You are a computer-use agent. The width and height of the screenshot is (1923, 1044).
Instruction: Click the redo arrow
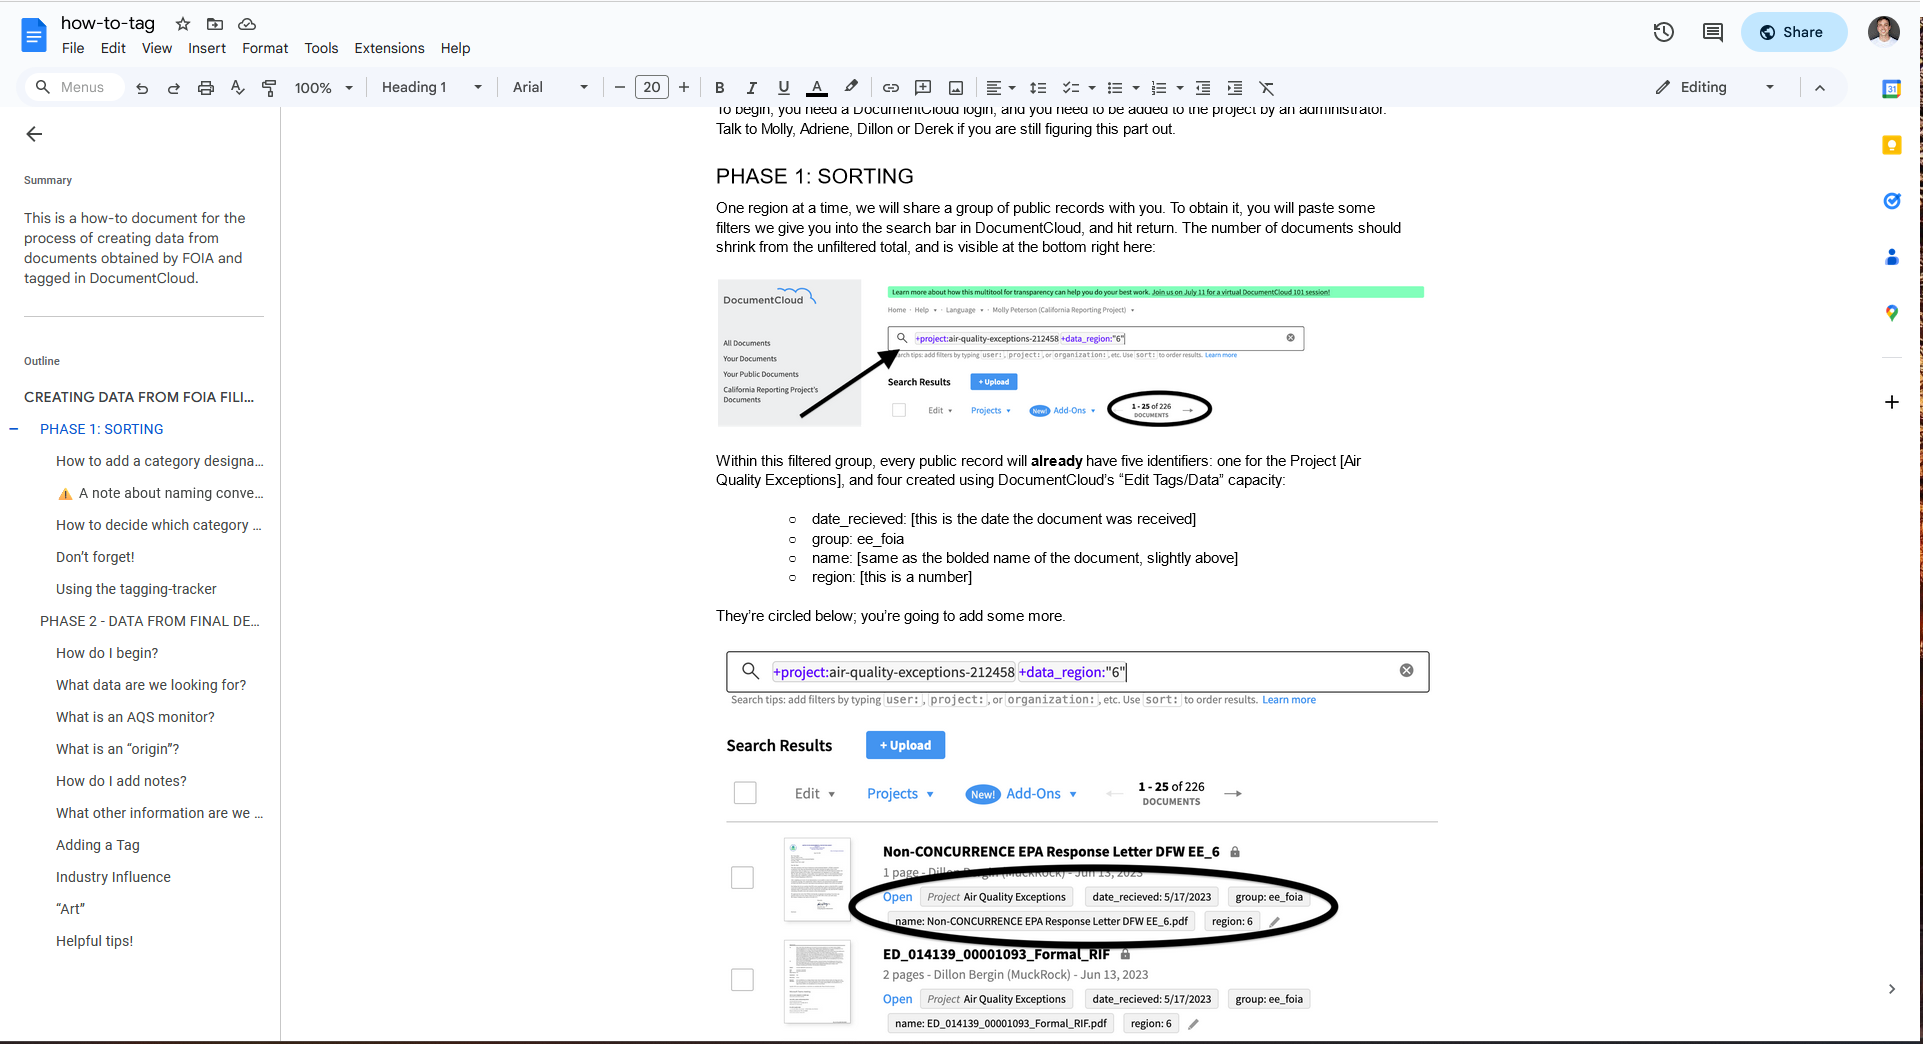click(173, 88)
